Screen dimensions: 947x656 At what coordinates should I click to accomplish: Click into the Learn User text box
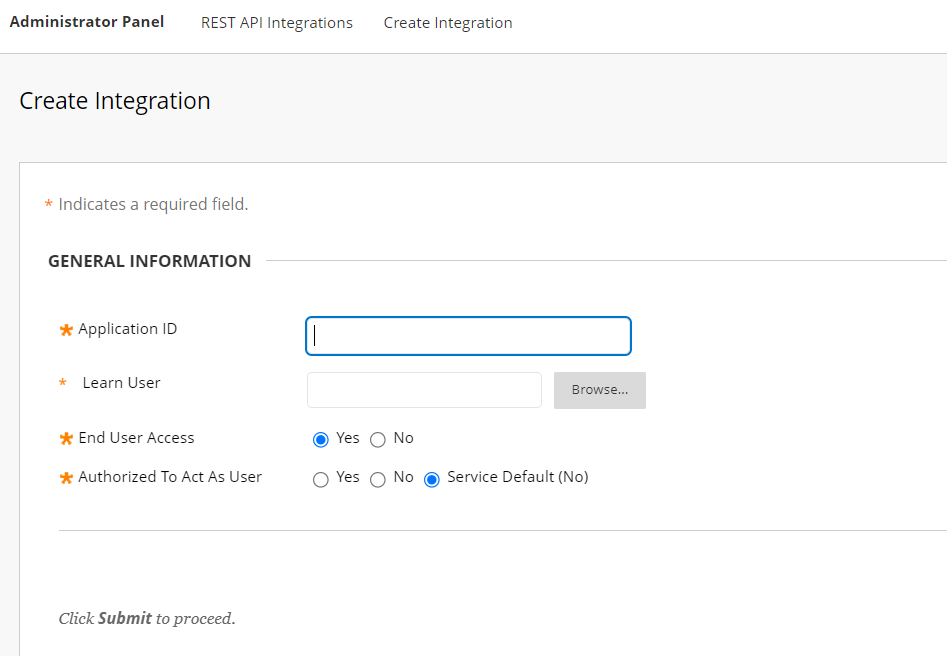[x=424, y=390]
